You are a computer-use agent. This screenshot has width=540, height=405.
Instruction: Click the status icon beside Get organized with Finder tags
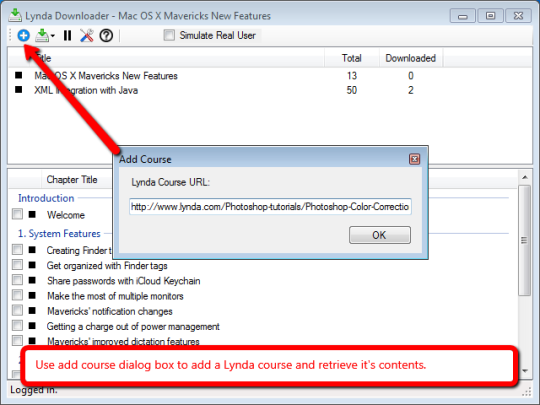click(32, 265)
